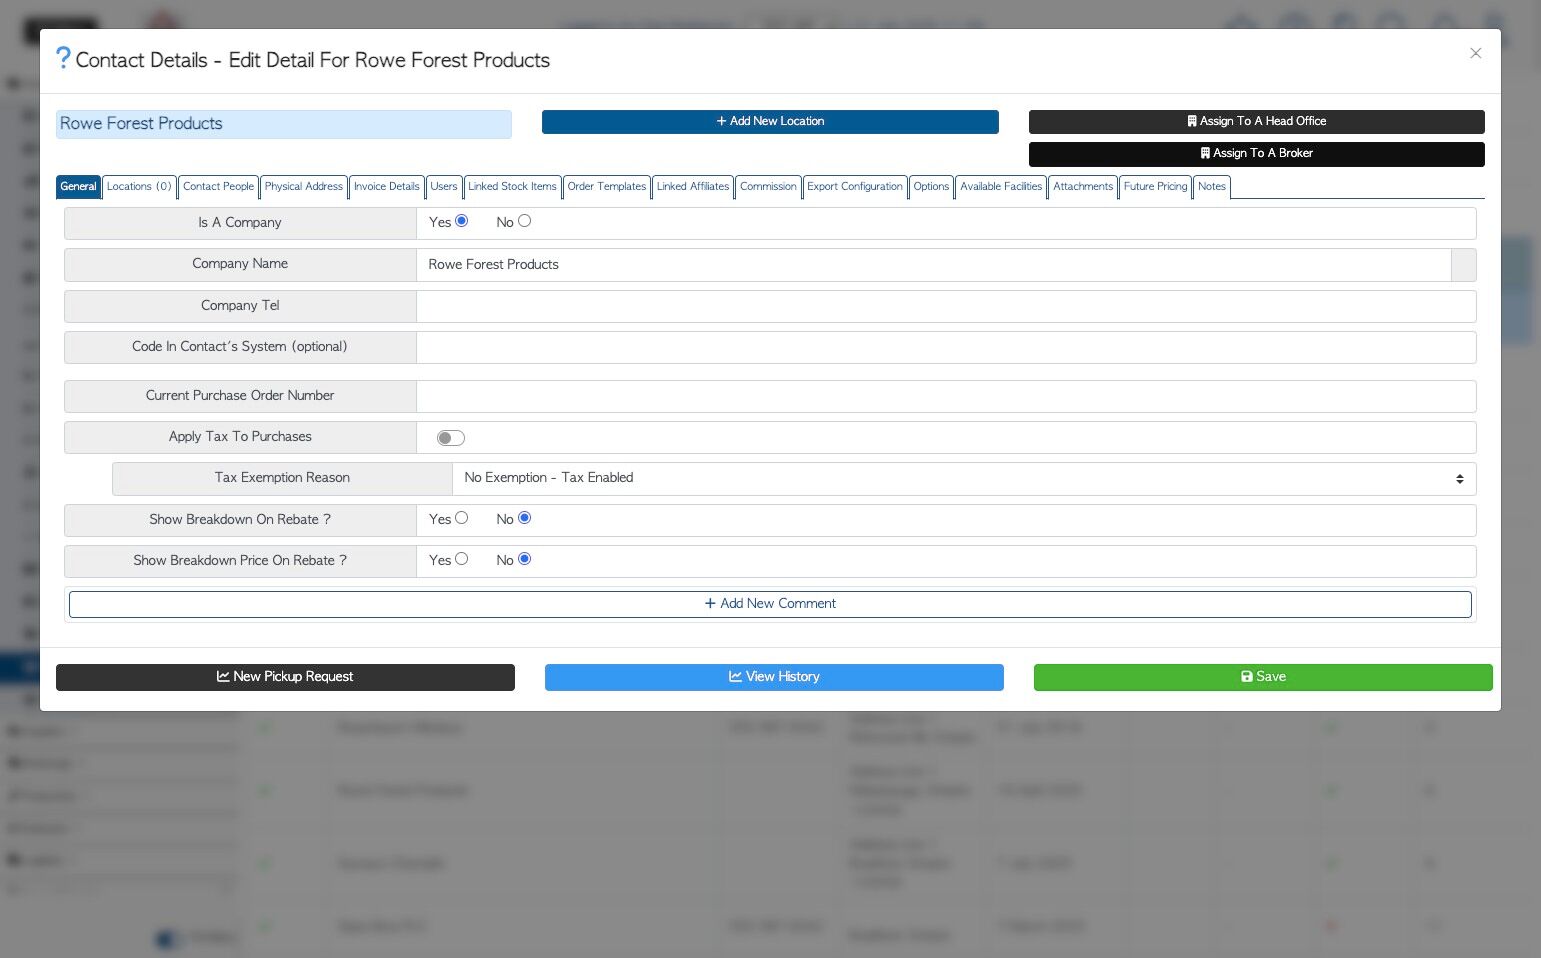
Task: Click the grey box beside Company Name field
Action: coord(1463,265)
